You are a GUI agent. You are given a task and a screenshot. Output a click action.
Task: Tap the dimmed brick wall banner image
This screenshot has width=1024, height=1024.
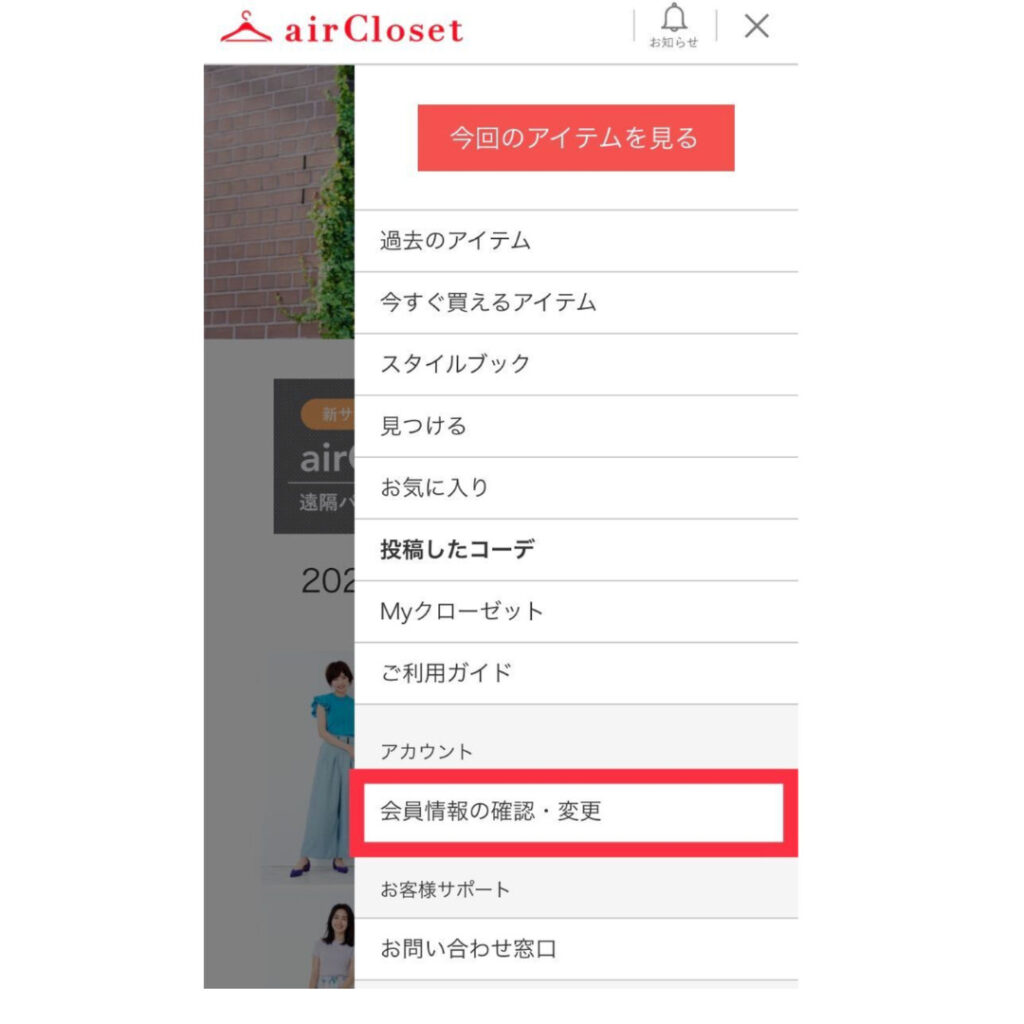(x=279, y=202)
